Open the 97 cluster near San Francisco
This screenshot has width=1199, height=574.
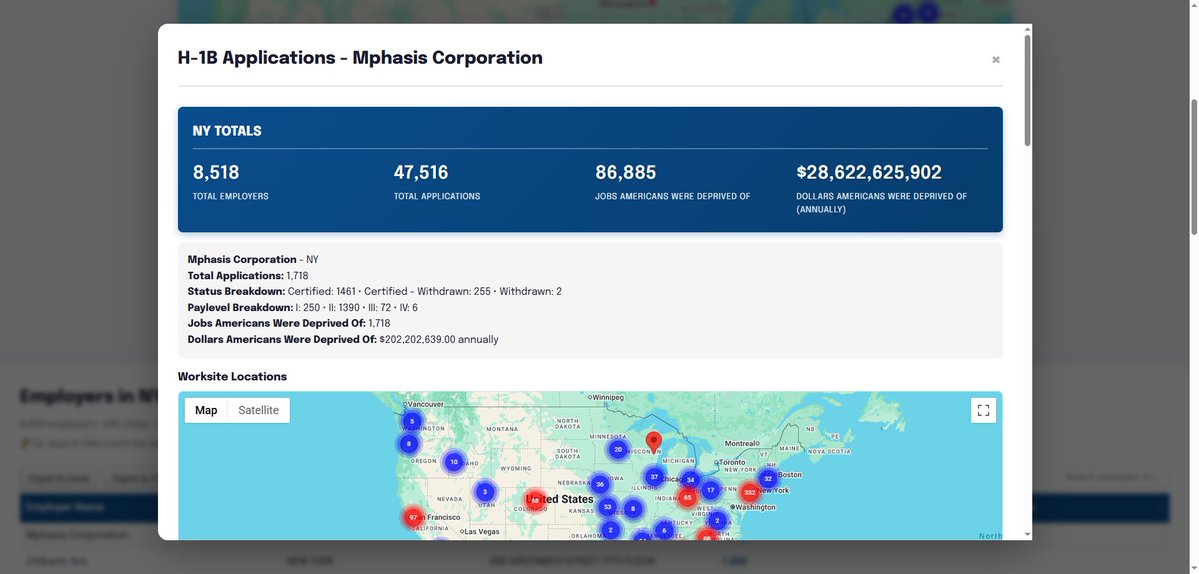pos(414,517)
